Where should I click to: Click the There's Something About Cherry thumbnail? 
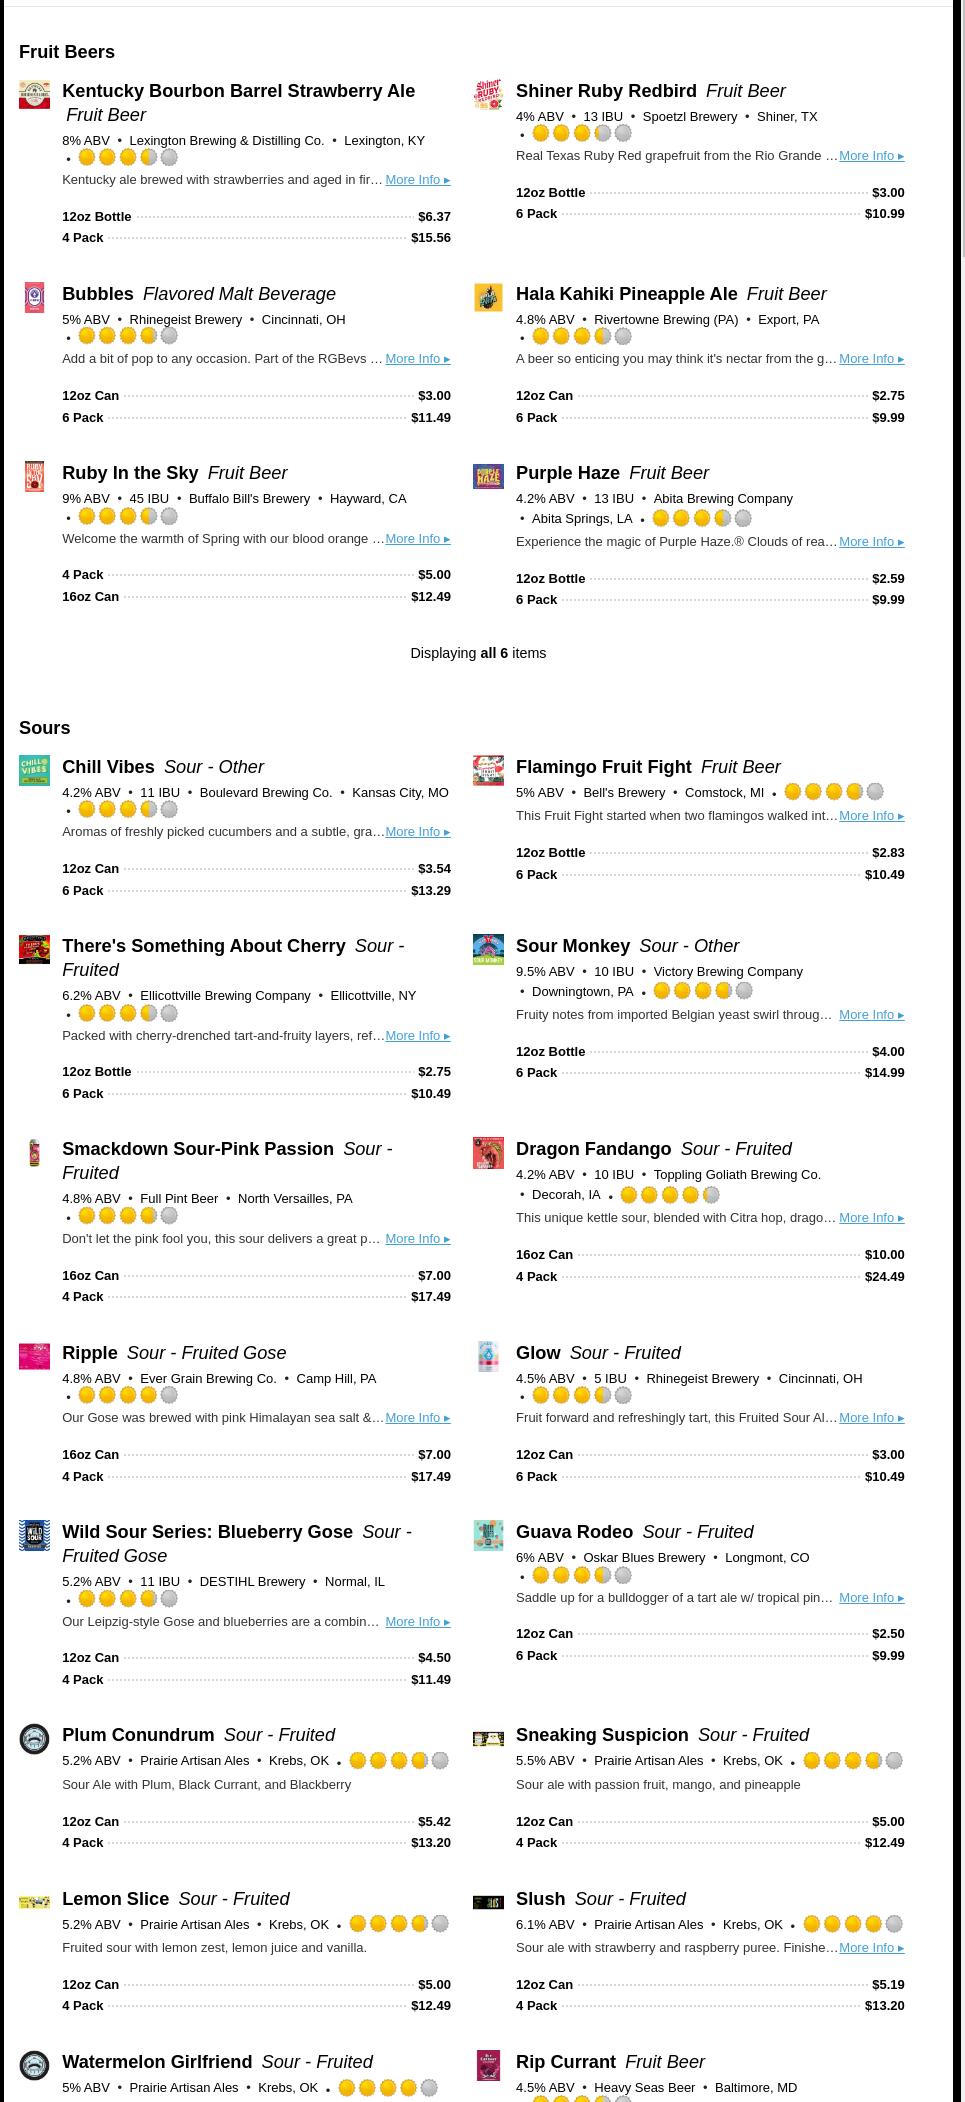34,949
